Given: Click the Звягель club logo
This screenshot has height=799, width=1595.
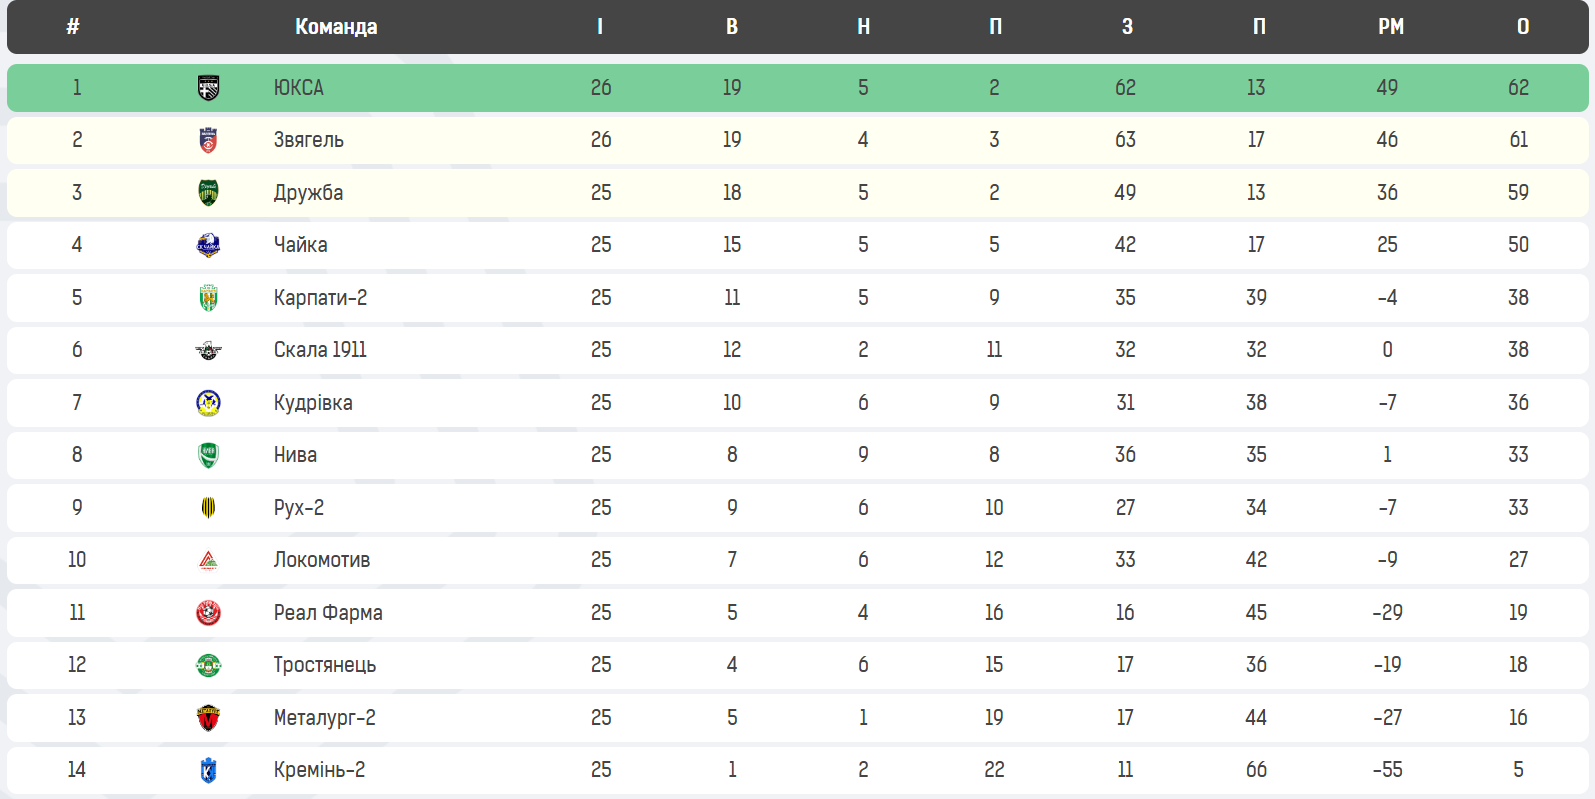Looking at the screenshot, I should (208, 140).
